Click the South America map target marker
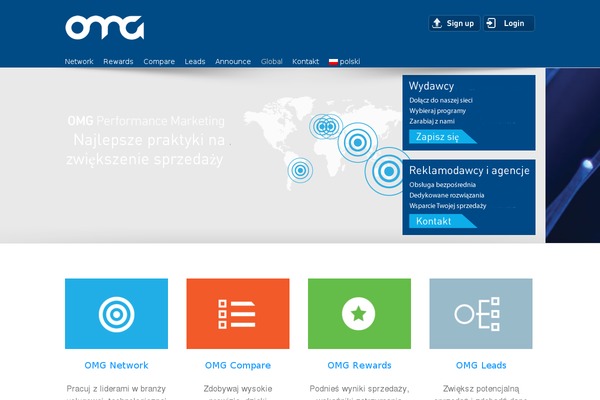600x400 pixels. click(x=300, y=170)
